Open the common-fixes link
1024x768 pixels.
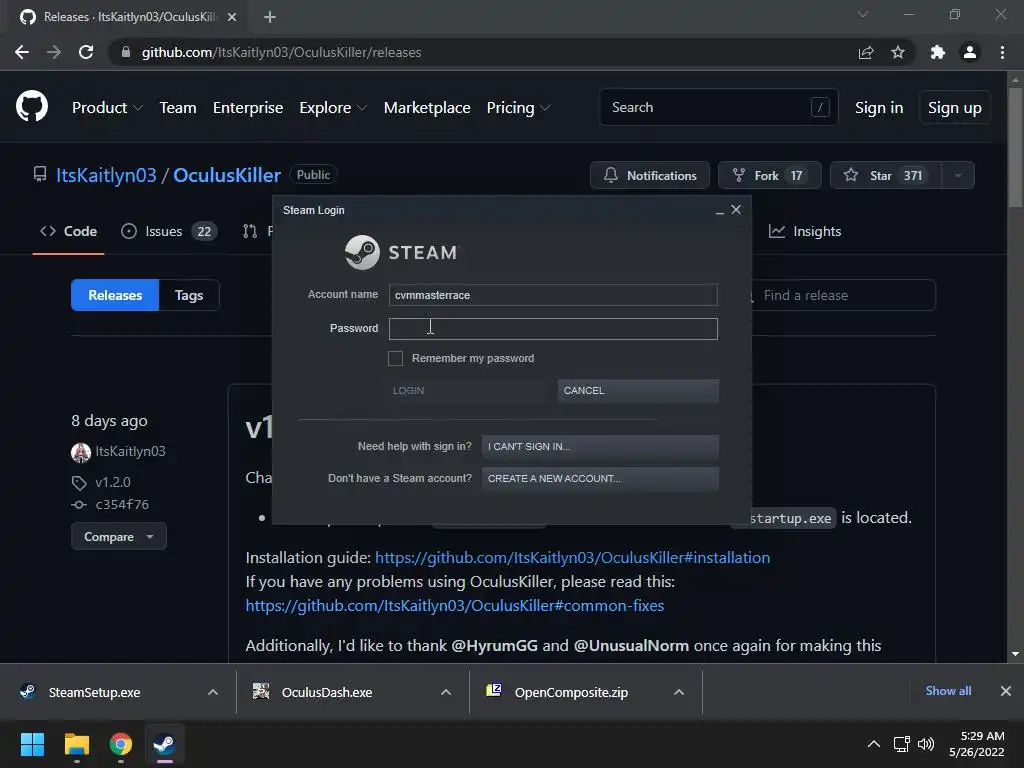(x=455, y=606)
